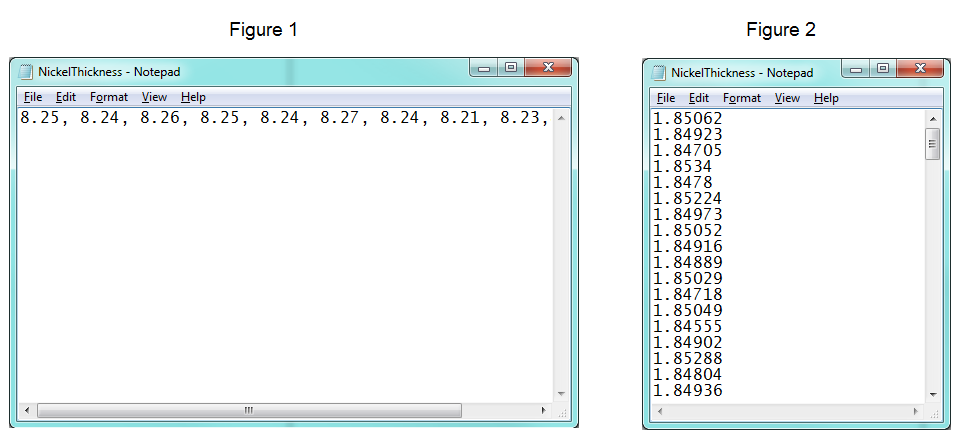Image resolution: width=965 pixels, height=443 pixels.
Task: Click Figure 1 window title NickelThickness - Notepad
Action: pos(109,72)
